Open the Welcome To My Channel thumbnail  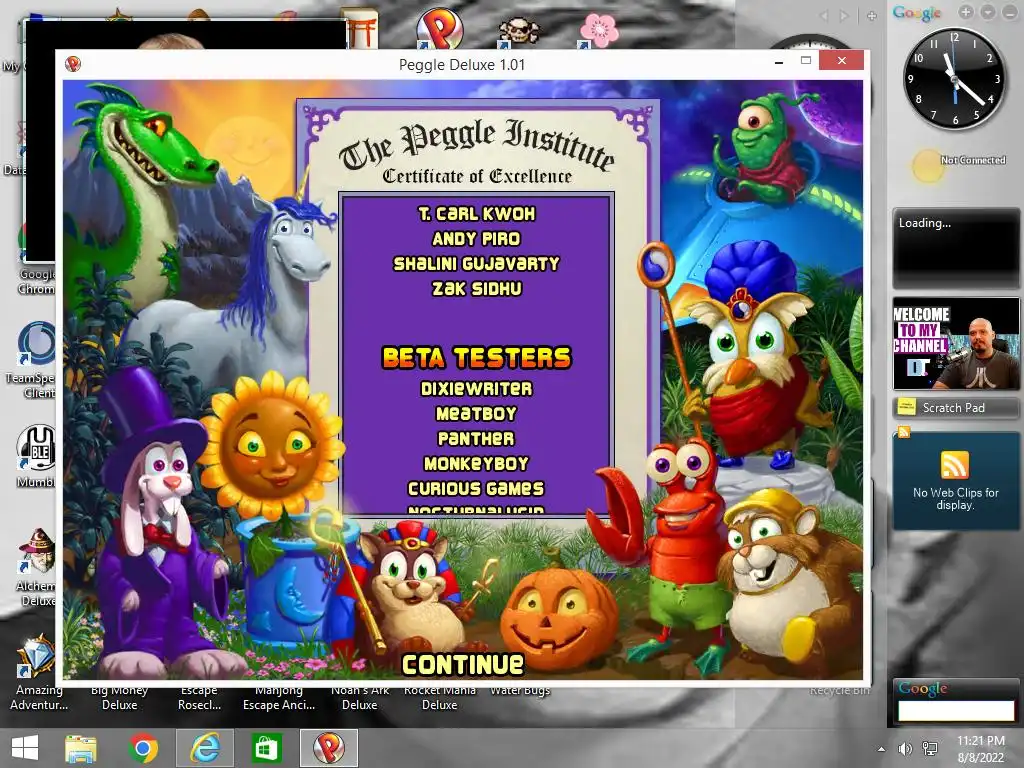pos(955,344)
